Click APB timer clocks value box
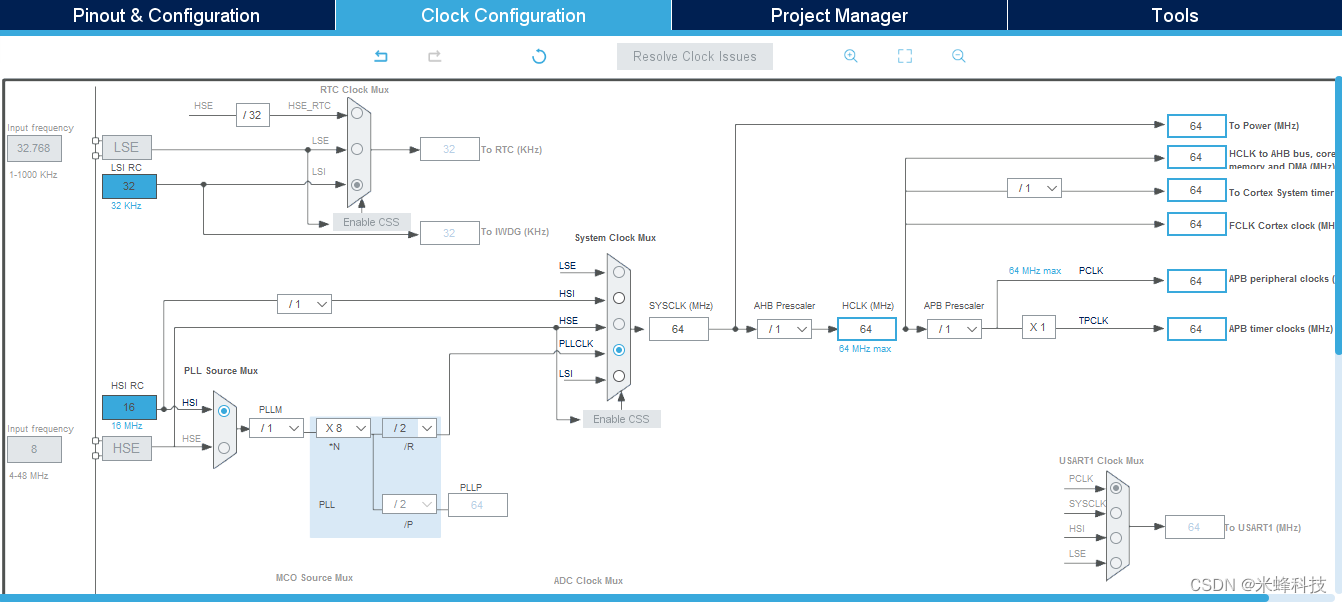Image resolution: width=1342 pixels, height=603 pixels. (1196, 329)
